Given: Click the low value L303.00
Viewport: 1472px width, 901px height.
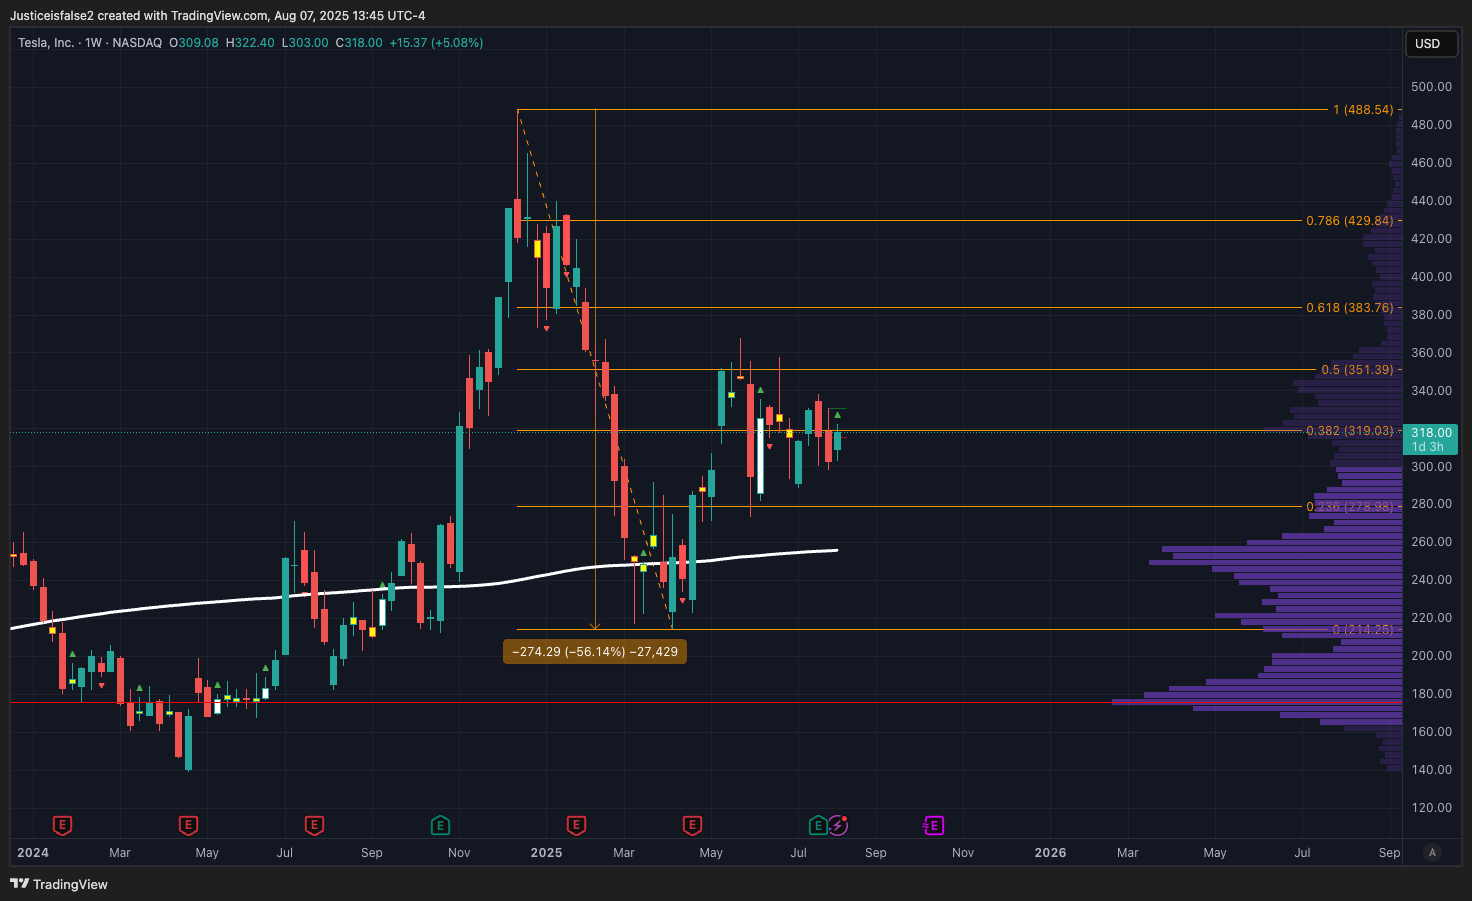Looking at the screenshot, I should (x=305, y=43).
